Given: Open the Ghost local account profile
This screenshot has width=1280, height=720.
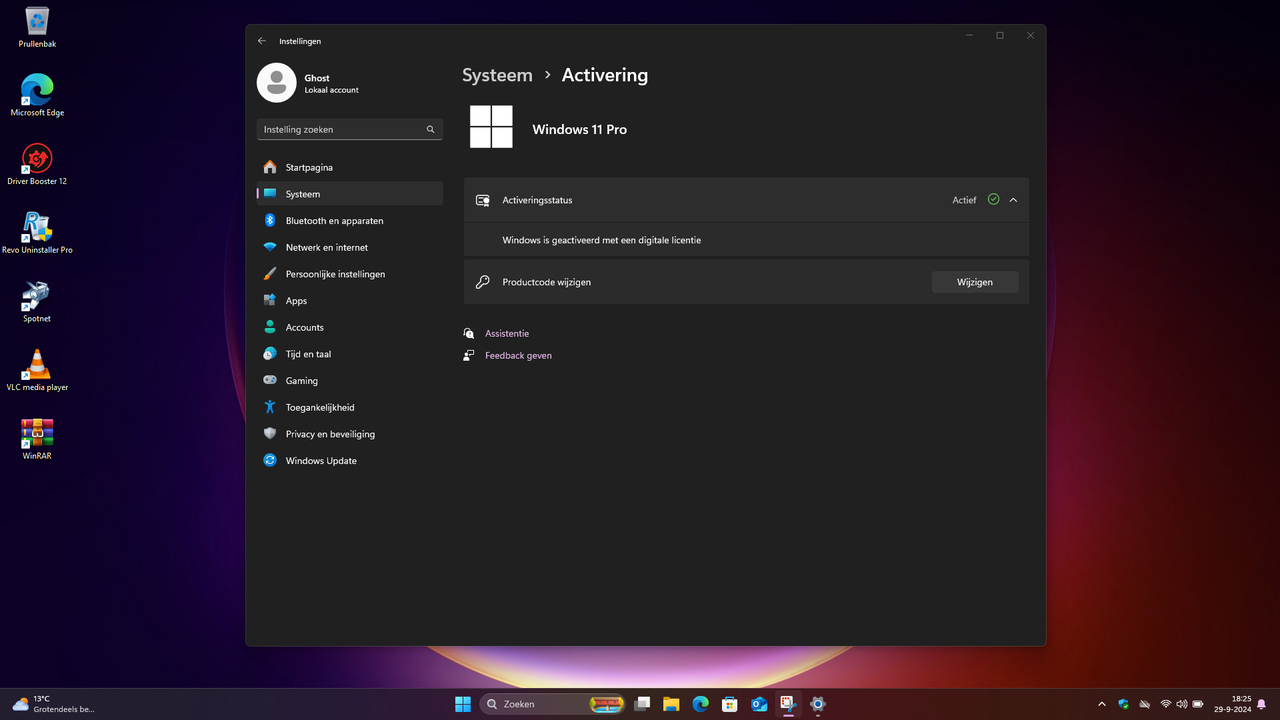Looking at the screenshot, I should pos(308,83).
